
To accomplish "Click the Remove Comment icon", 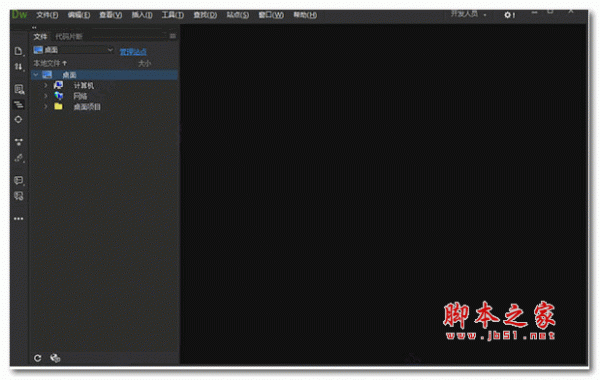I will click(18, 196).
